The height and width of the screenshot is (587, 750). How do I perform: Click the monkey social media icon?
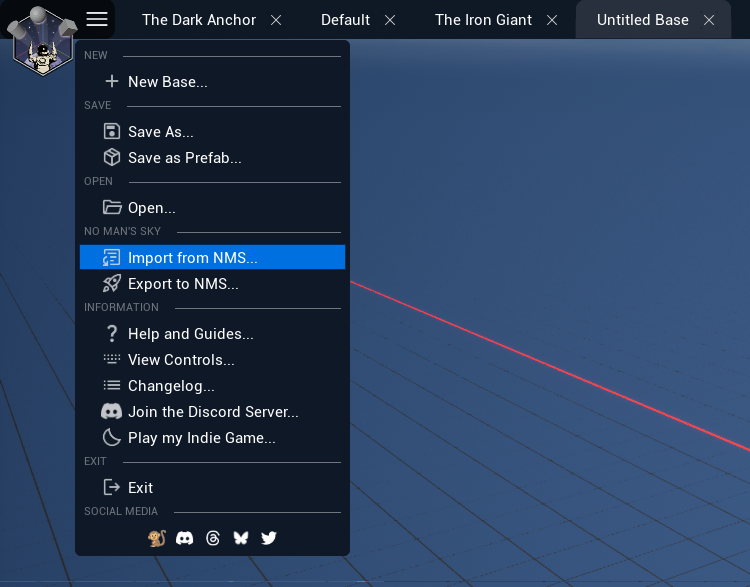pyautogui.click(x=156, y=538)
